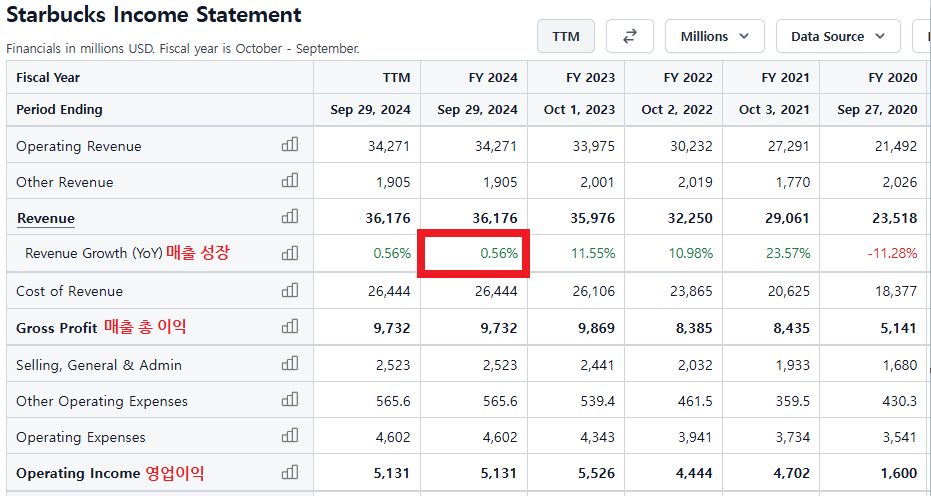Click the FY 2020 column header

[892, 78]
